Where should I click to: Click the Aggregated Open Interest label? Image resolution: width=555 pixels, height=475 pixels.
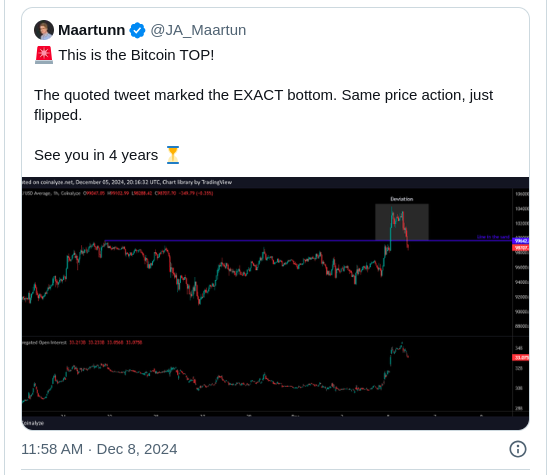click(x=44, y=342)
